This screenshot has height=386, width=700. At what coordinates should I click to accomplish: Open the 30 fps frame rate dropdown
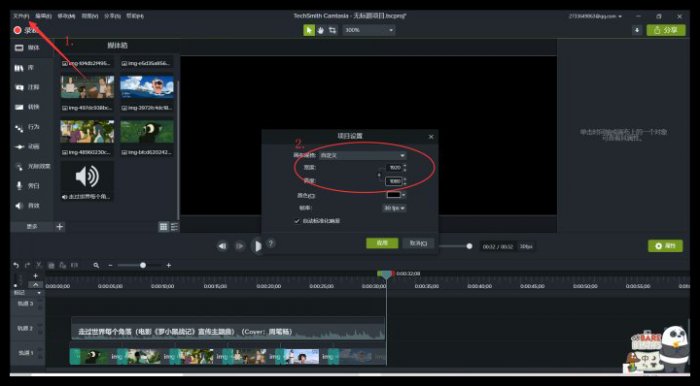[394, 208]
